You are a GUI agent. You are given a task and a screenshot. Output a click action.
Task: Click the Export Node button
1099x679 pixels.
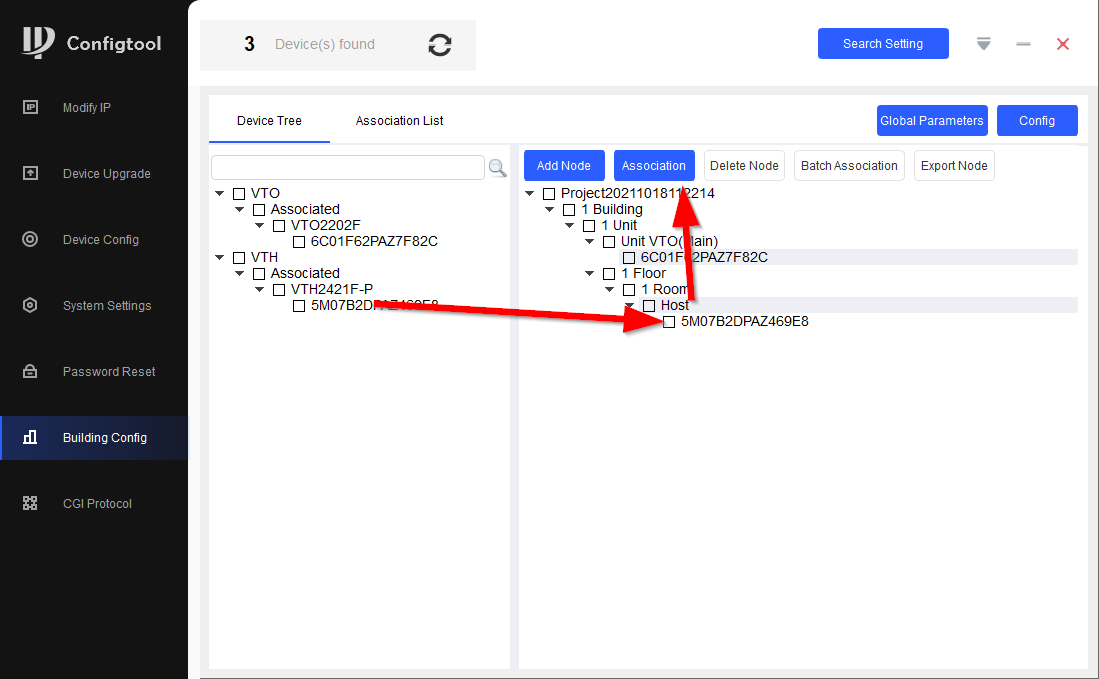954,165
